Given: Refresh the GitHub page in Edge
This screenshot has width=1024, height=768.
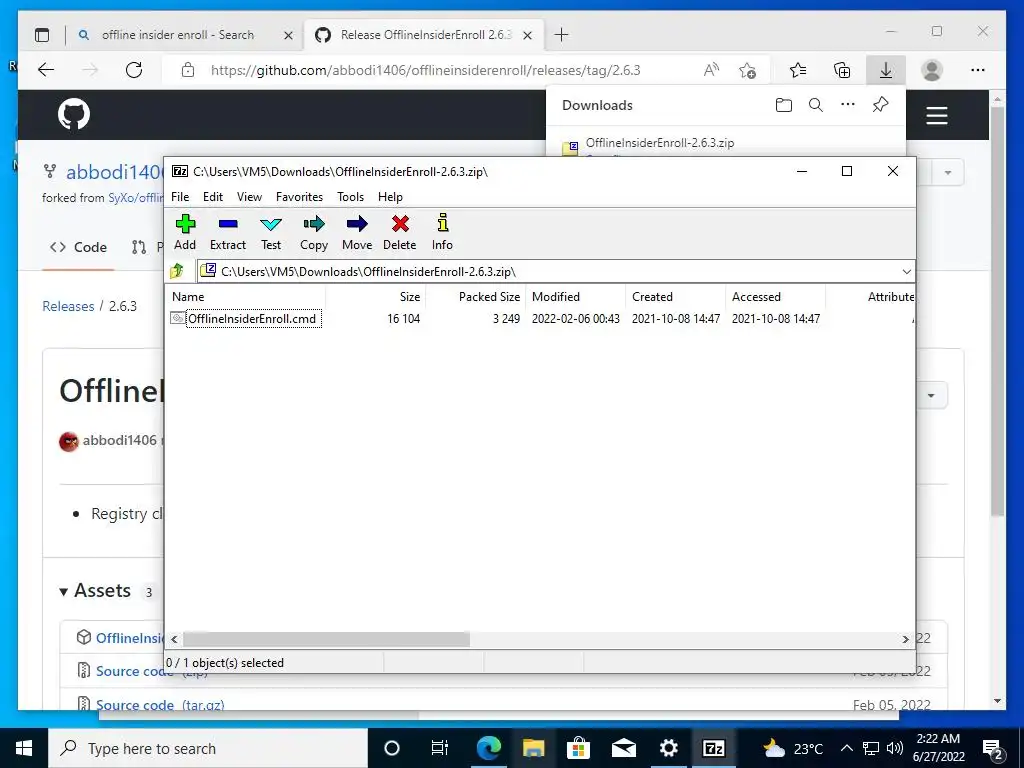Looking at the screenshot, I should tap(134, 70).
